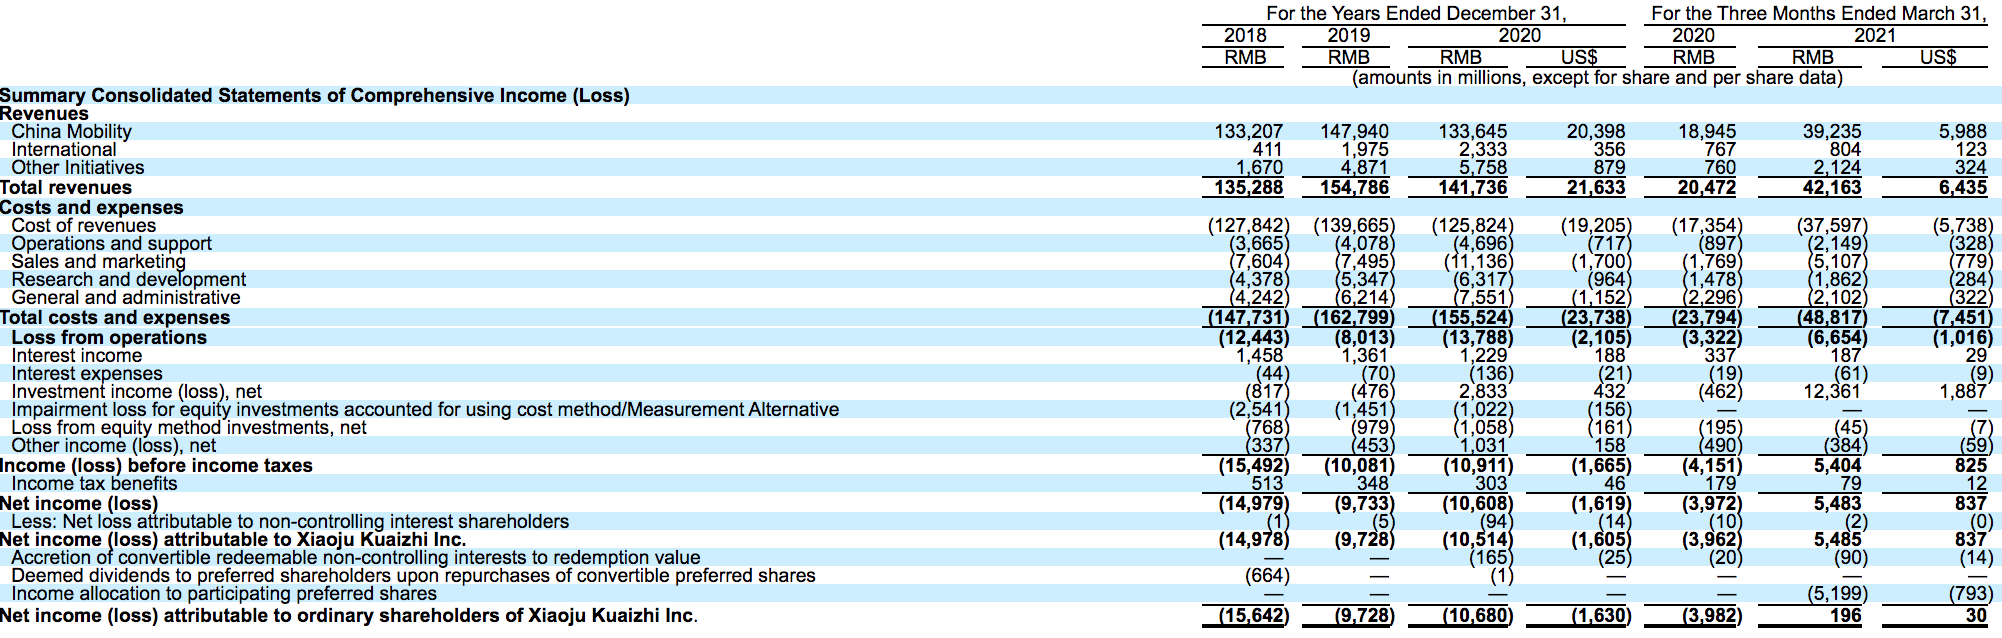
Task: Select the 'Cost of revenues' row label
Action: pos(84,225)
